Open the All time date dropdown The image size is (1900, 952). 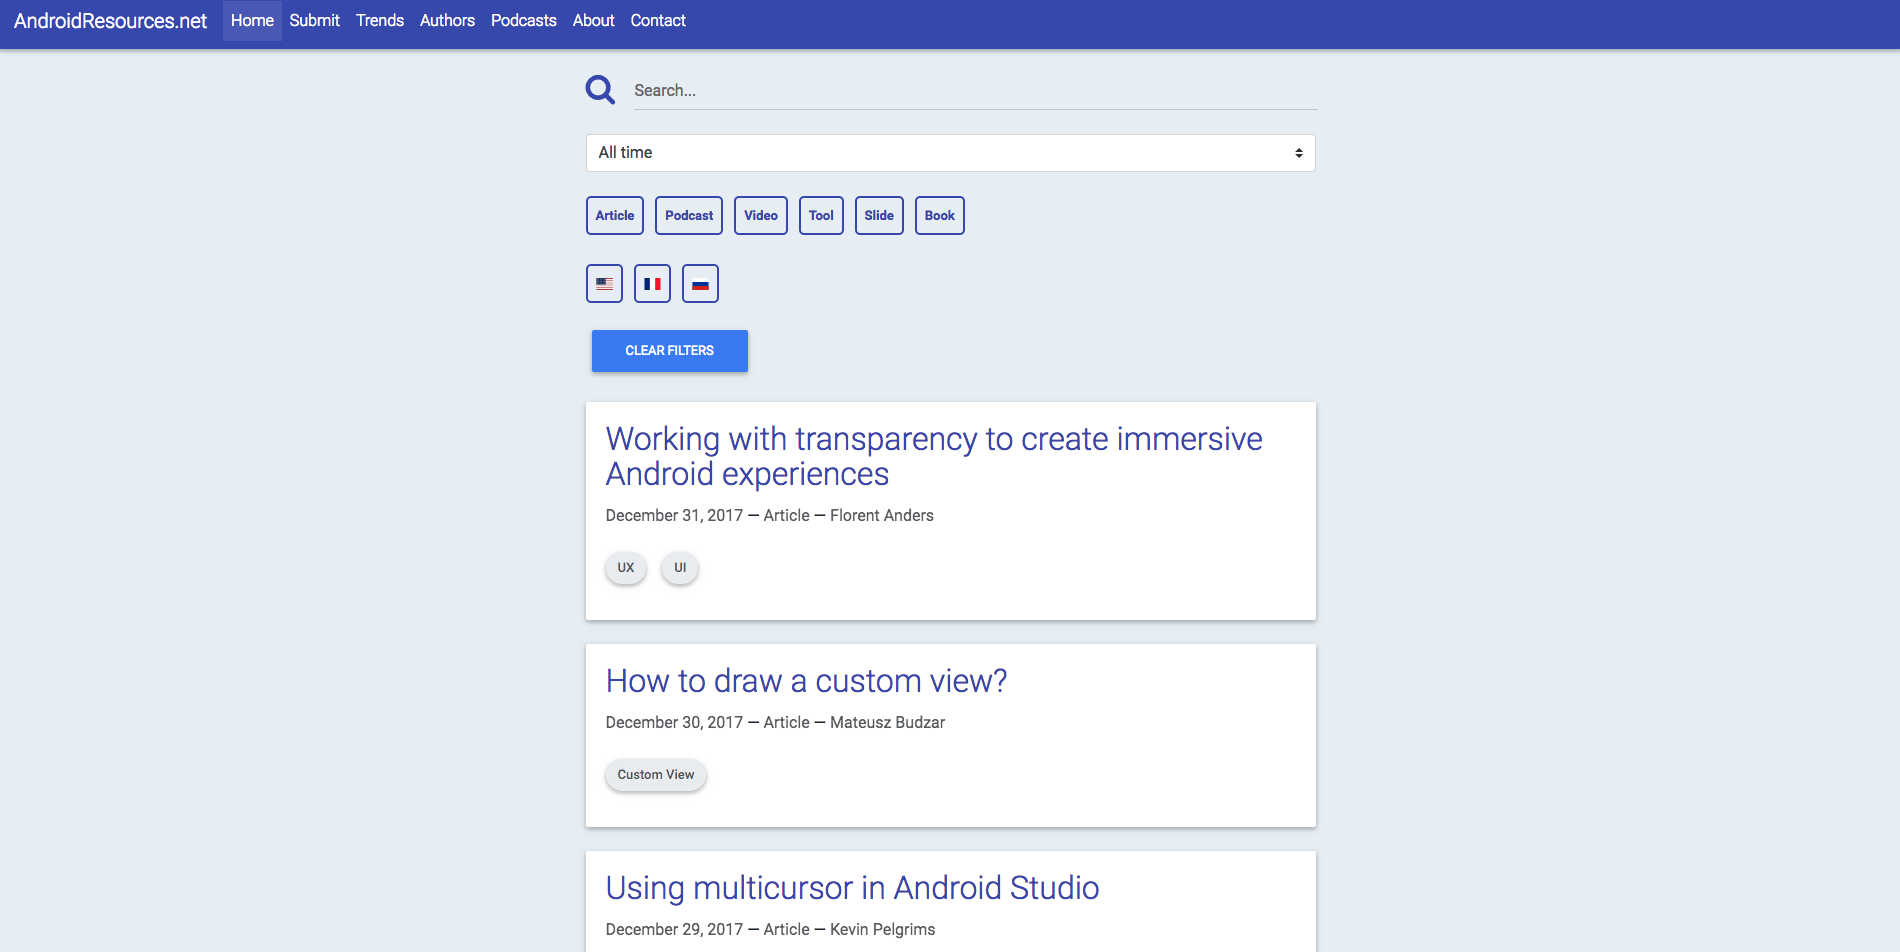click(951, 152)
